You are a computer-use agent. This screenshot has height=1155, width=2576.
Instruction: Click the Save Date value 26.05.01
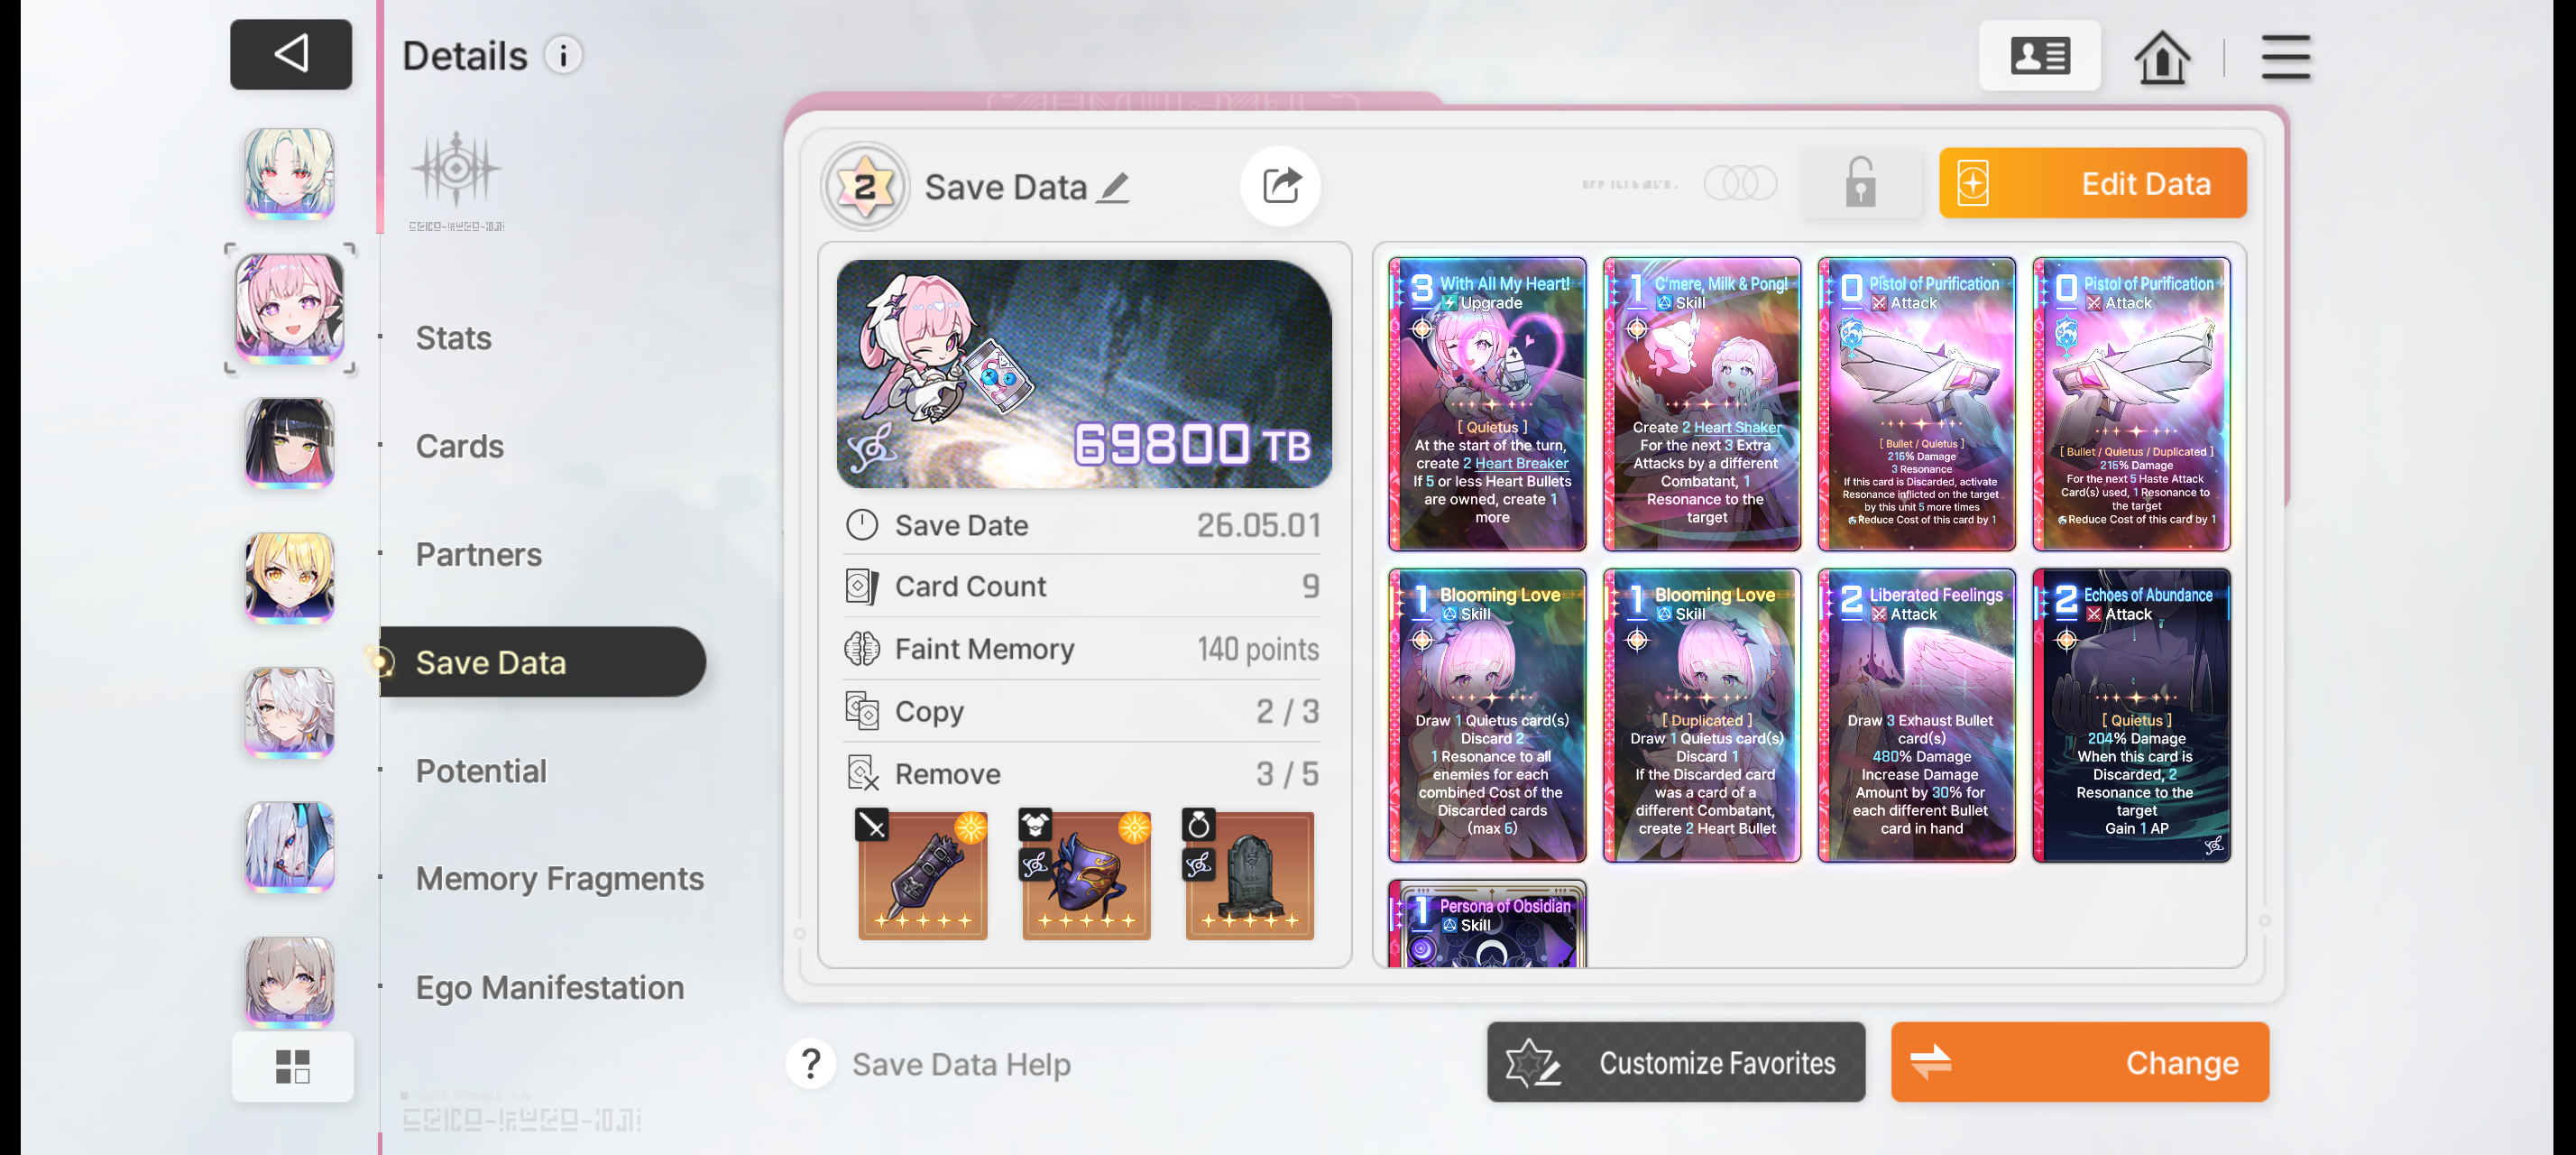[x=1258, y=525]
